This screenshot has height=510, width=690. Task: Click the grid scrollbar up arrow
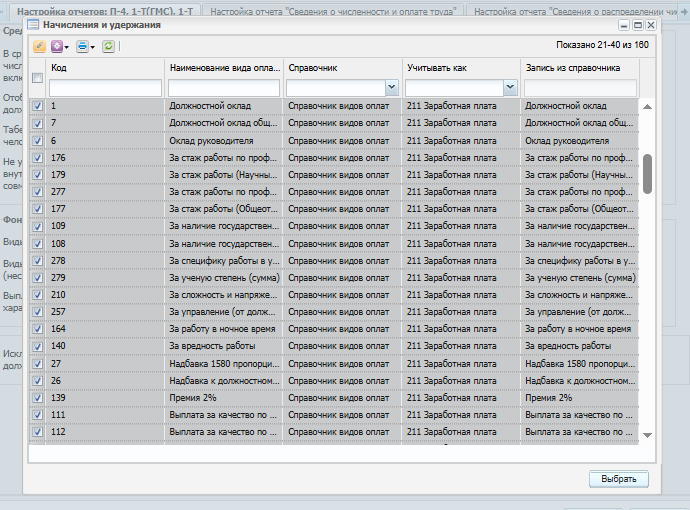pos(647,106)
